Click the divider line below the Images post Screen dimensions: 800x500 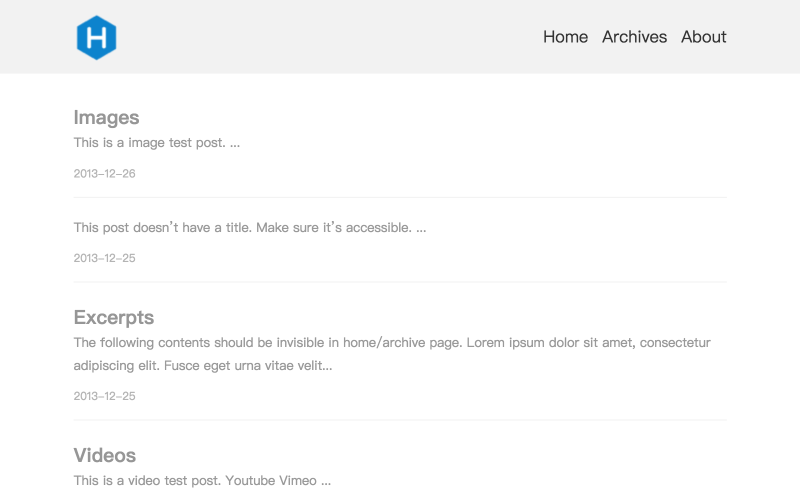coord(400,197)
